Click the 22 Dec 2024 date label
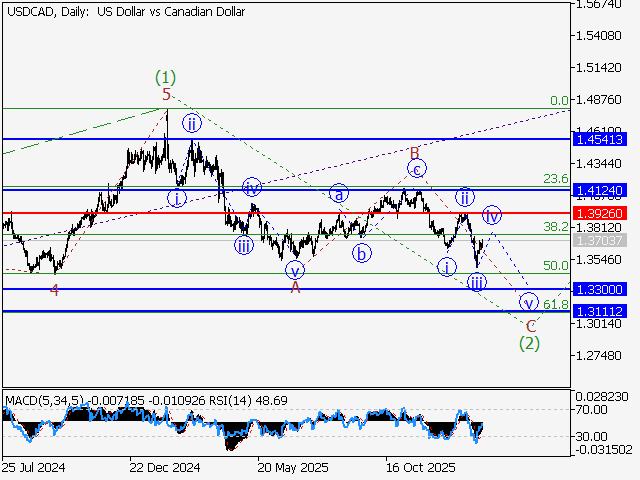The width and height of the screenshot is (640, 480). (165, 467)
